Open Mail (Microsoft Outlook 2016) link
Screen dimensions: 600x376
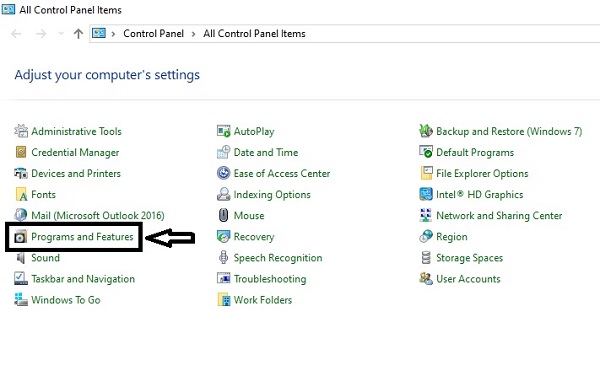click(x=98, y=216)
